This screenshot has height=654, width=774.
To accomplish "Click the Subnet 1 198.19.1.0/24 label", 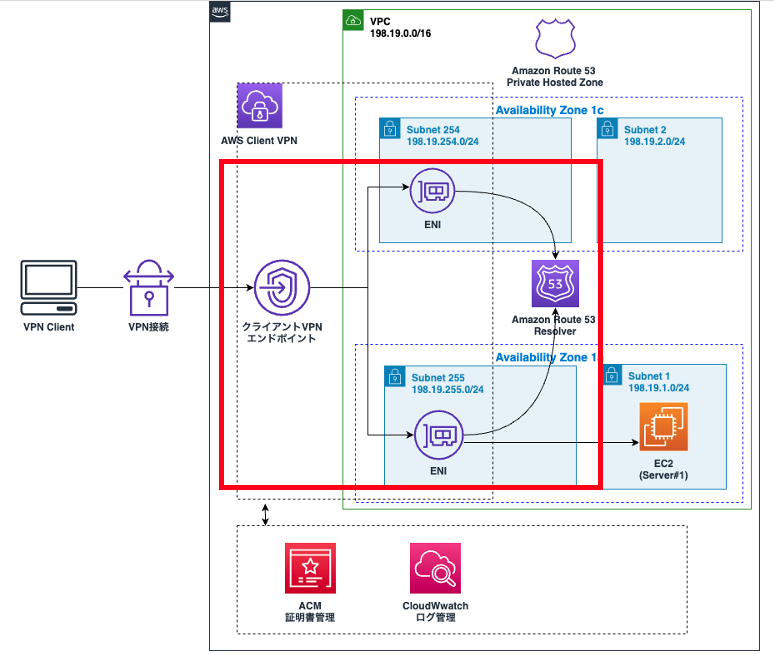I will pos(658,382).
